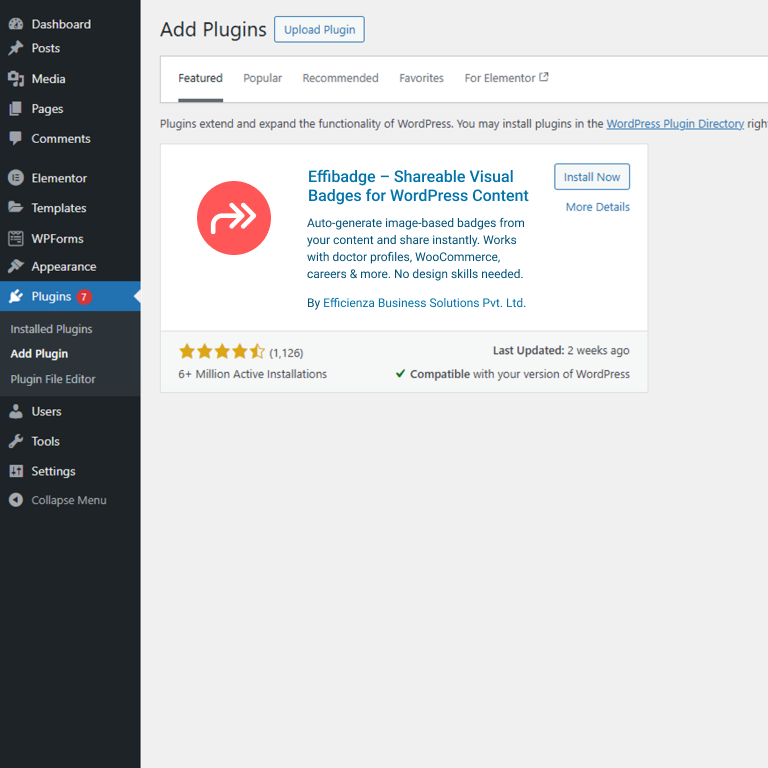Click the Appearance paintbrush icon
Viewport: 768px width, 768px height.
[x=16, y=267]
